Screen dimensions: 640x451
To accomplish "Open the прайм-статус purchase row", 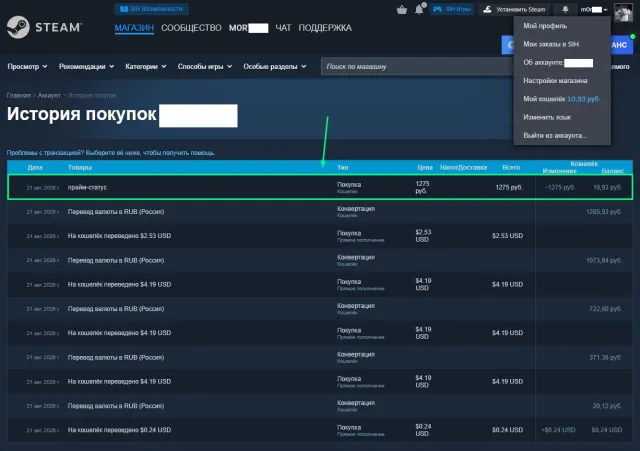I will pos(320,187).
